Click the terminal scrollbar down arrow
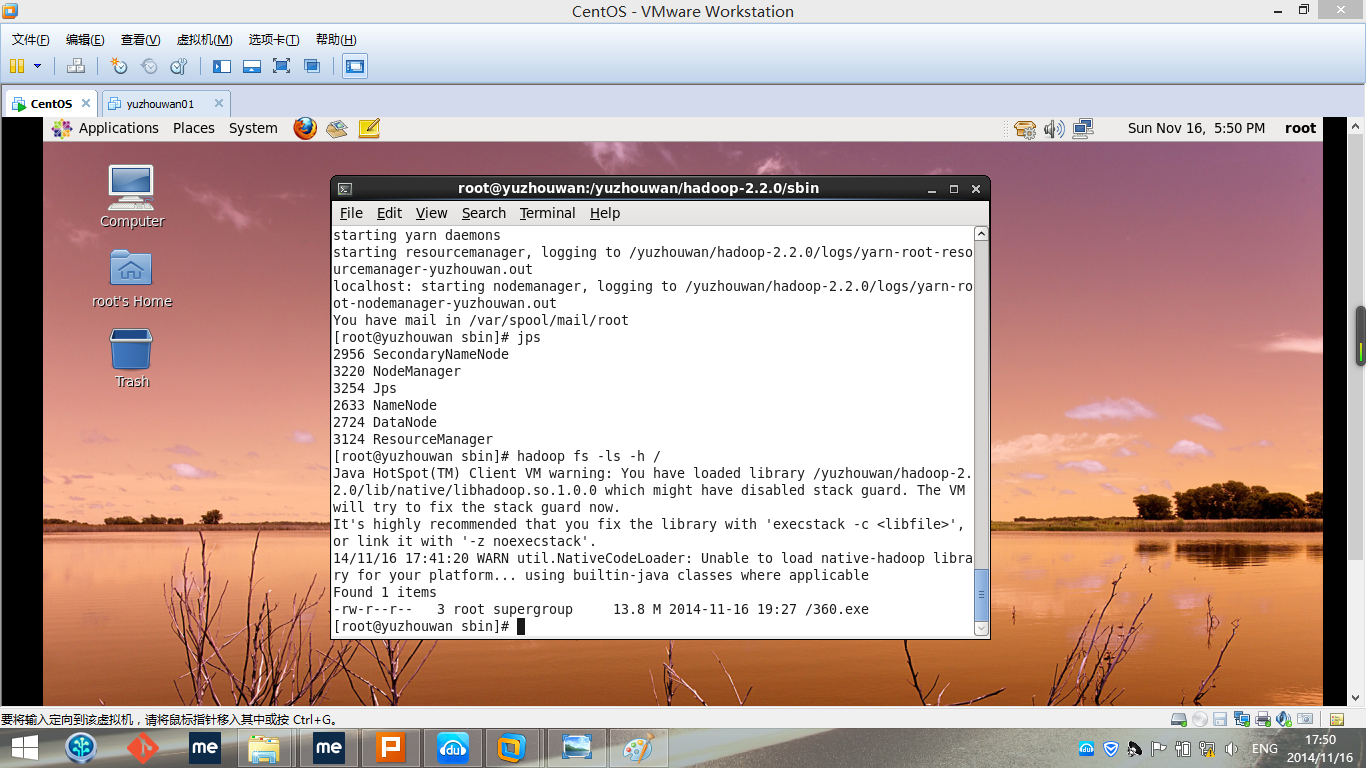The image size is (1366, 768). [981, 628]
